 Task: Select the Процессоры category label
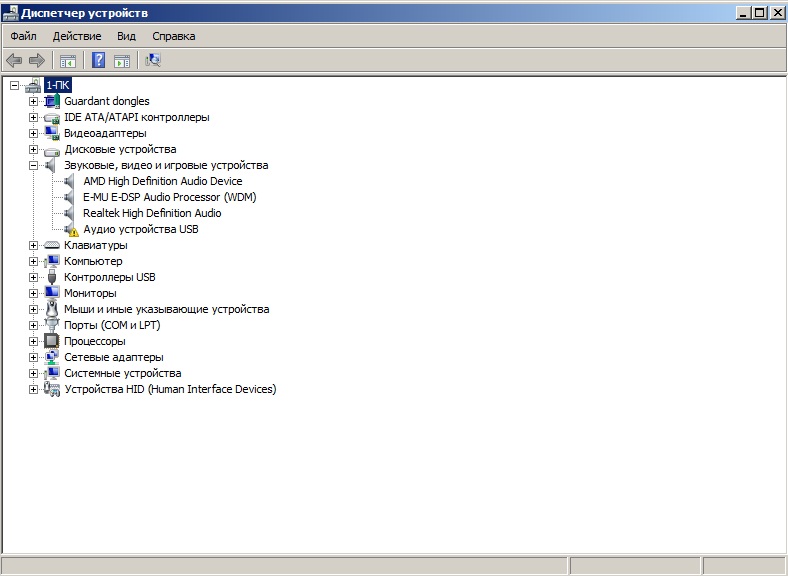pos(95,341)
